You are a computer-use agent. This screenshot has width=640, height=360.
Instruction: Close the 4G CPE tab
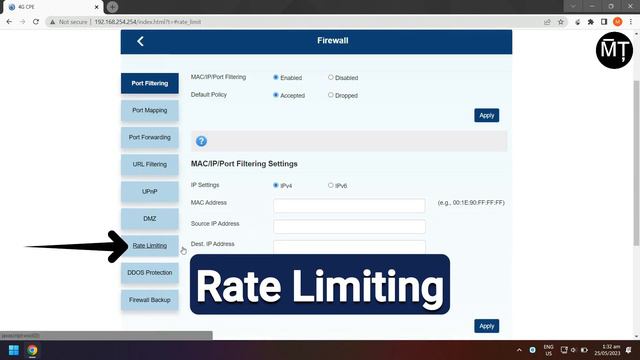tap(97, 7)
